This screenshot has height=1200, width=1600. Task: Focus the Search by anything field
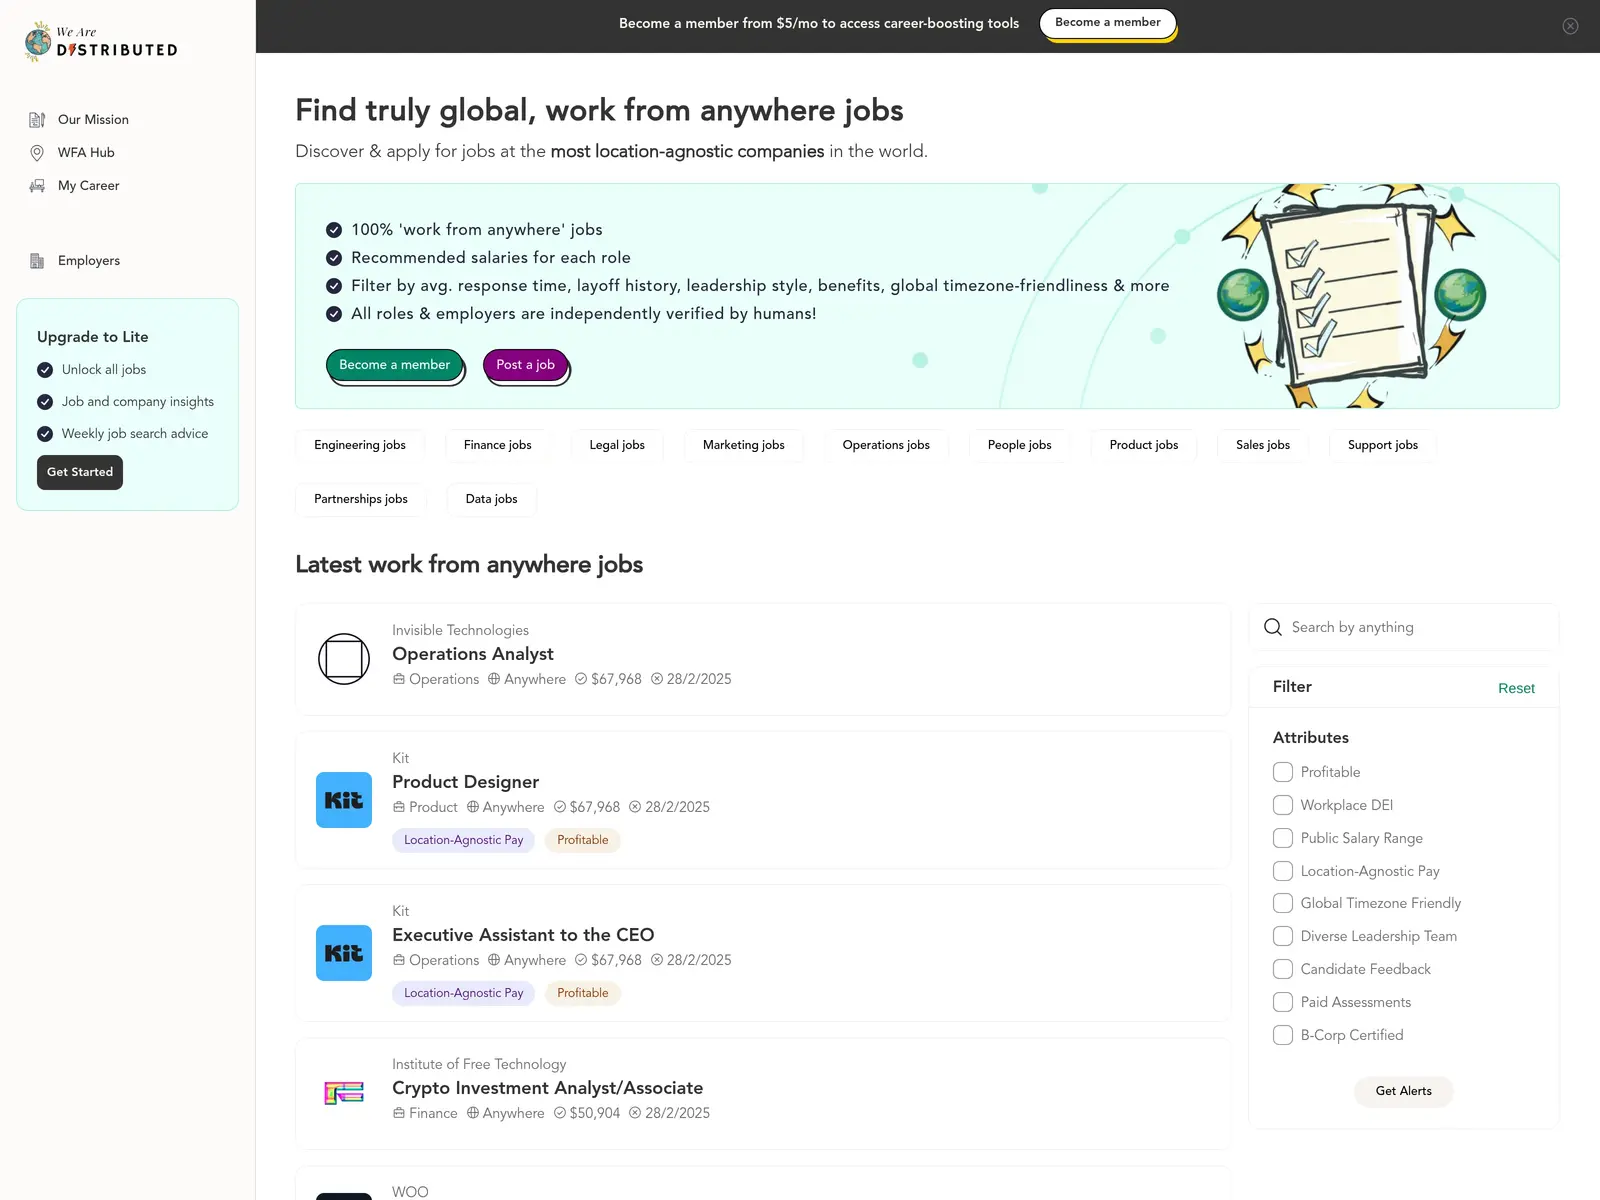pyautogui.click(x=1404, y=627)
